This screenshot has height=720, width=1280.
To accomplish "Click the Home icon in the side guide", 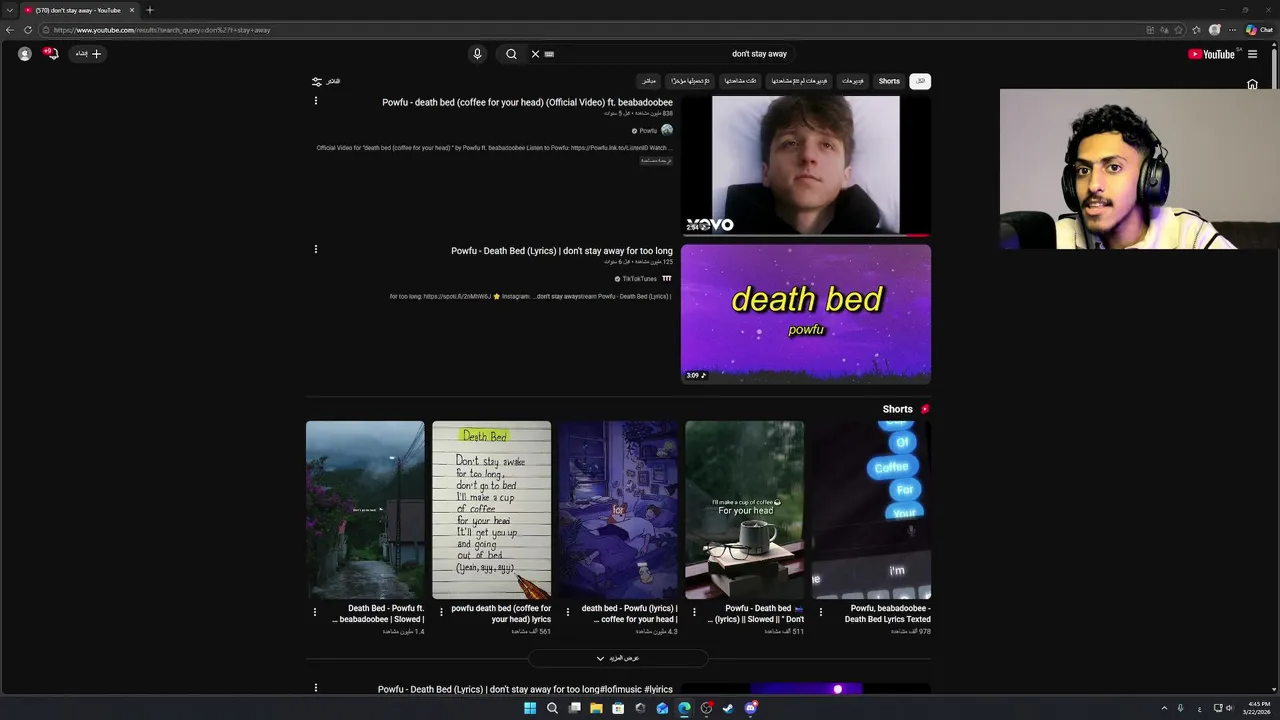I will click(1252, 85).
